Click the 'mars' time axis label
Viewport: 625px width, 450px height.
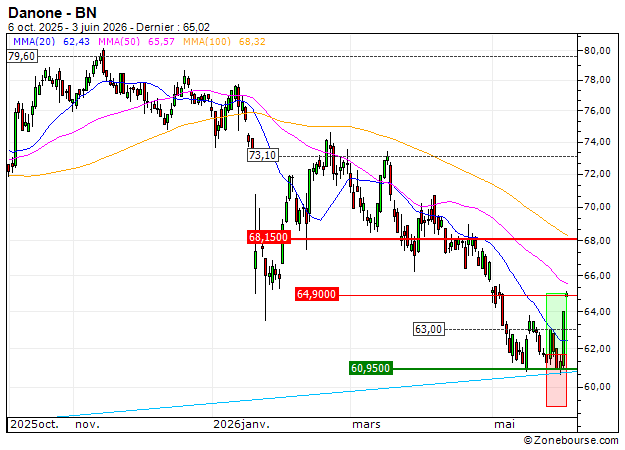(x=366, y=424)
